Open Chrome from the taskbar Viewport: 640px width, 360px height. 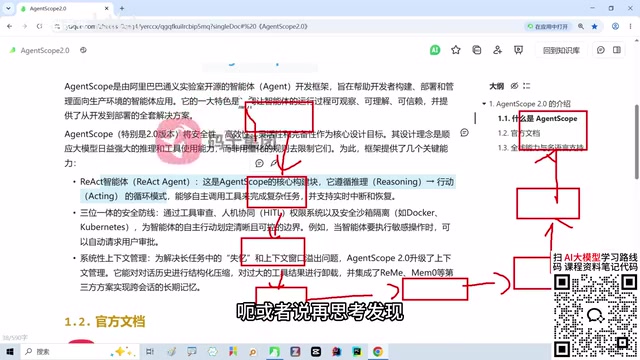point(378,351)
